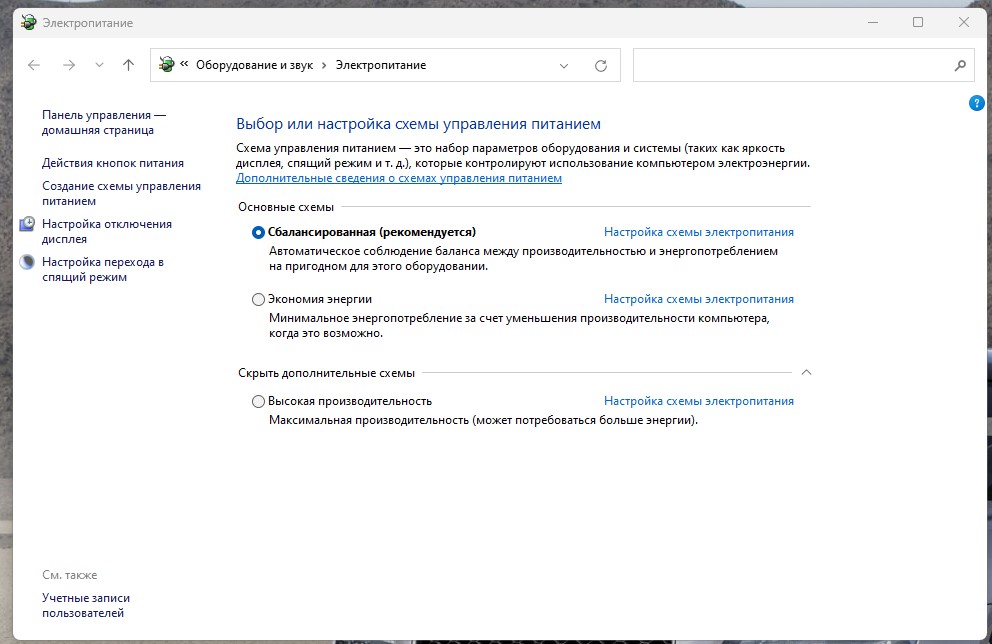Click the Control Panel search field

(803, 65)
